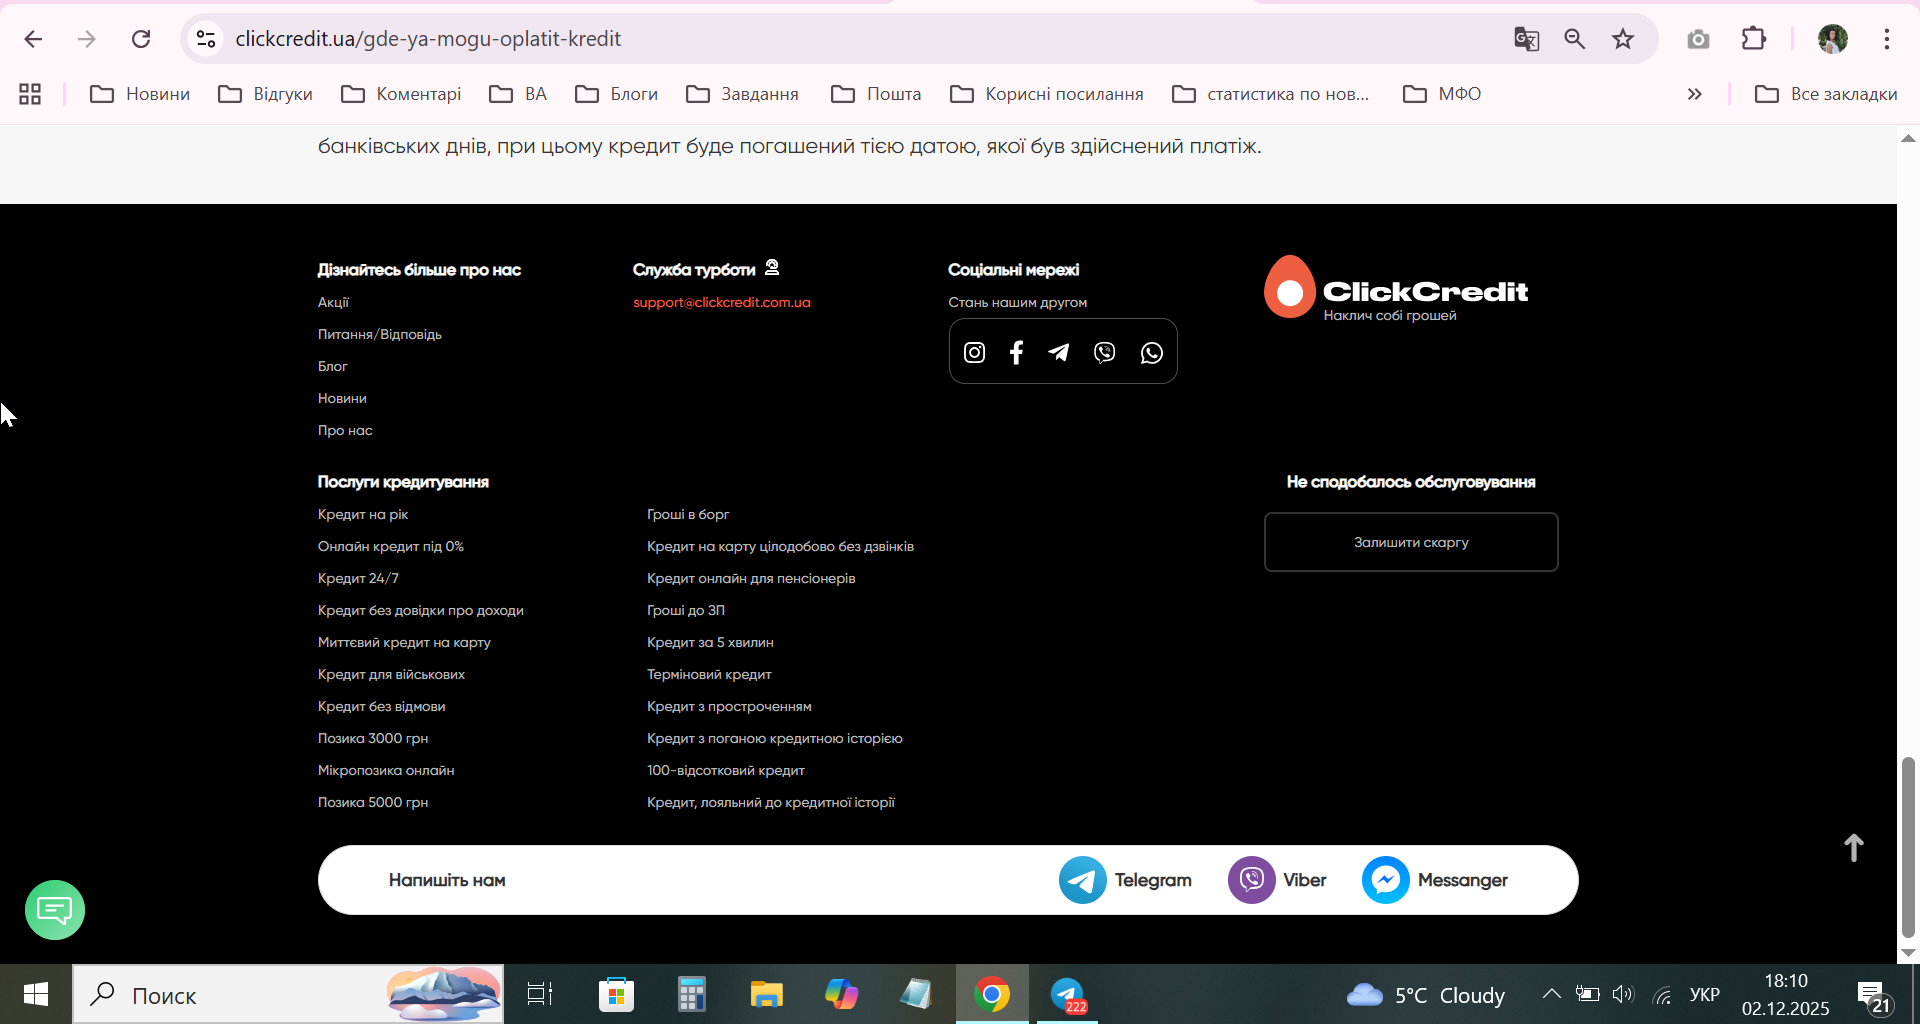The width and height of the screenshot is (1920, 1024).
Task: Open the Блоги bookmark folder
Action: (616, 94)
